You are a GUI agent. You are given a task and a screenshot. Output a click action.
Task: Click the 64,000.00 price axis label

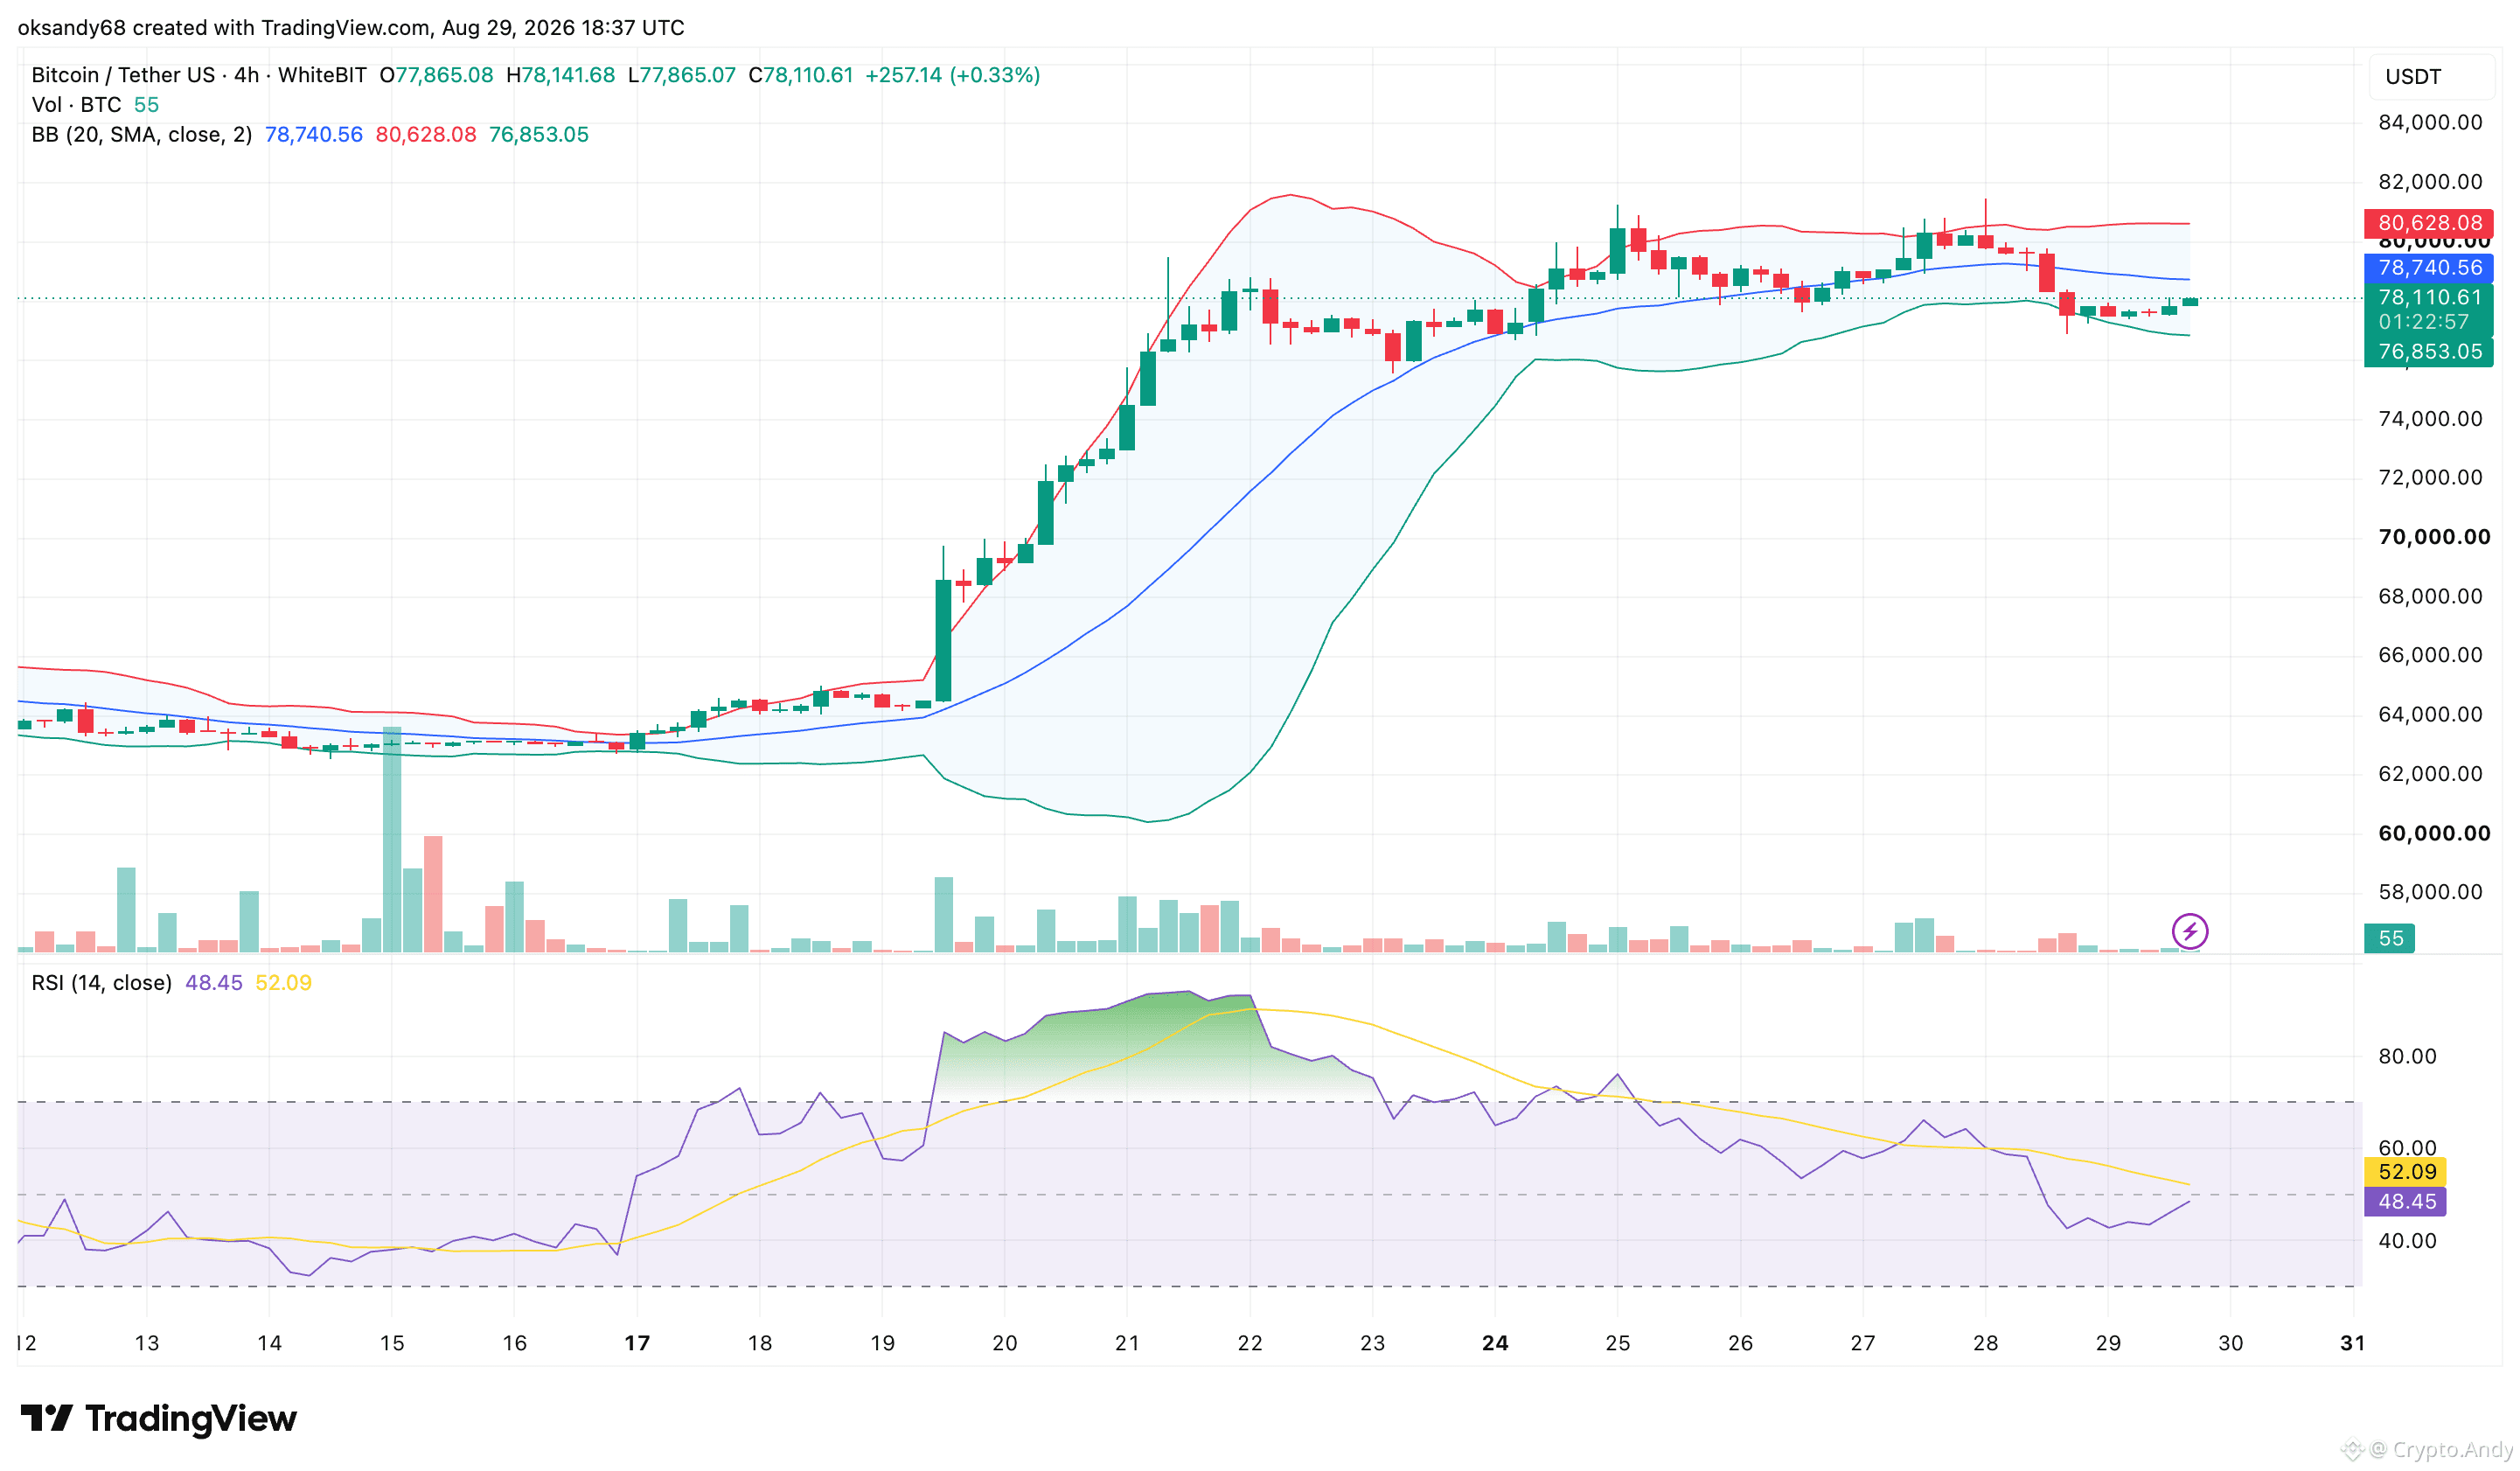tap(2430, 715)
